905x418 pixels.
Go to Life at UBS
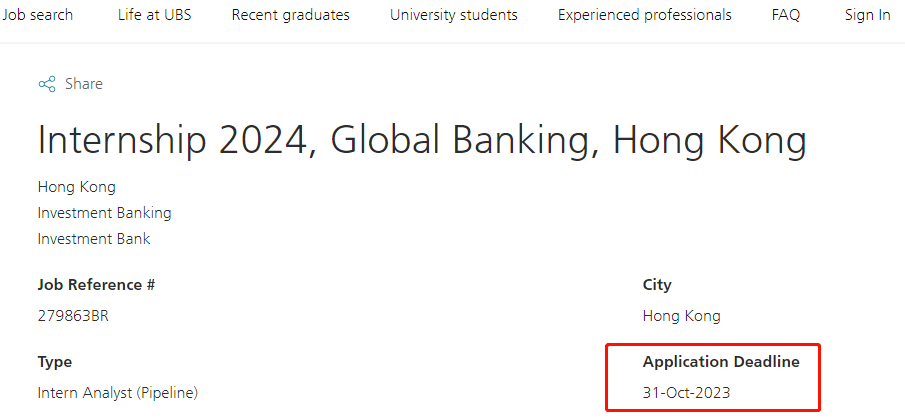[155, 15]
